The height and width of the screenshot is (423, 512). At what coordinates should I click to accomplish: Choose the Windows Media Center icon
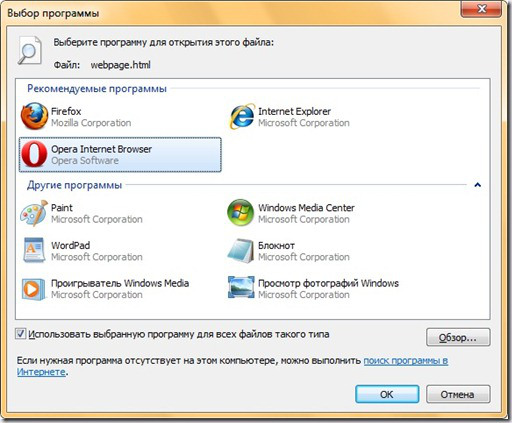[240, 212]
